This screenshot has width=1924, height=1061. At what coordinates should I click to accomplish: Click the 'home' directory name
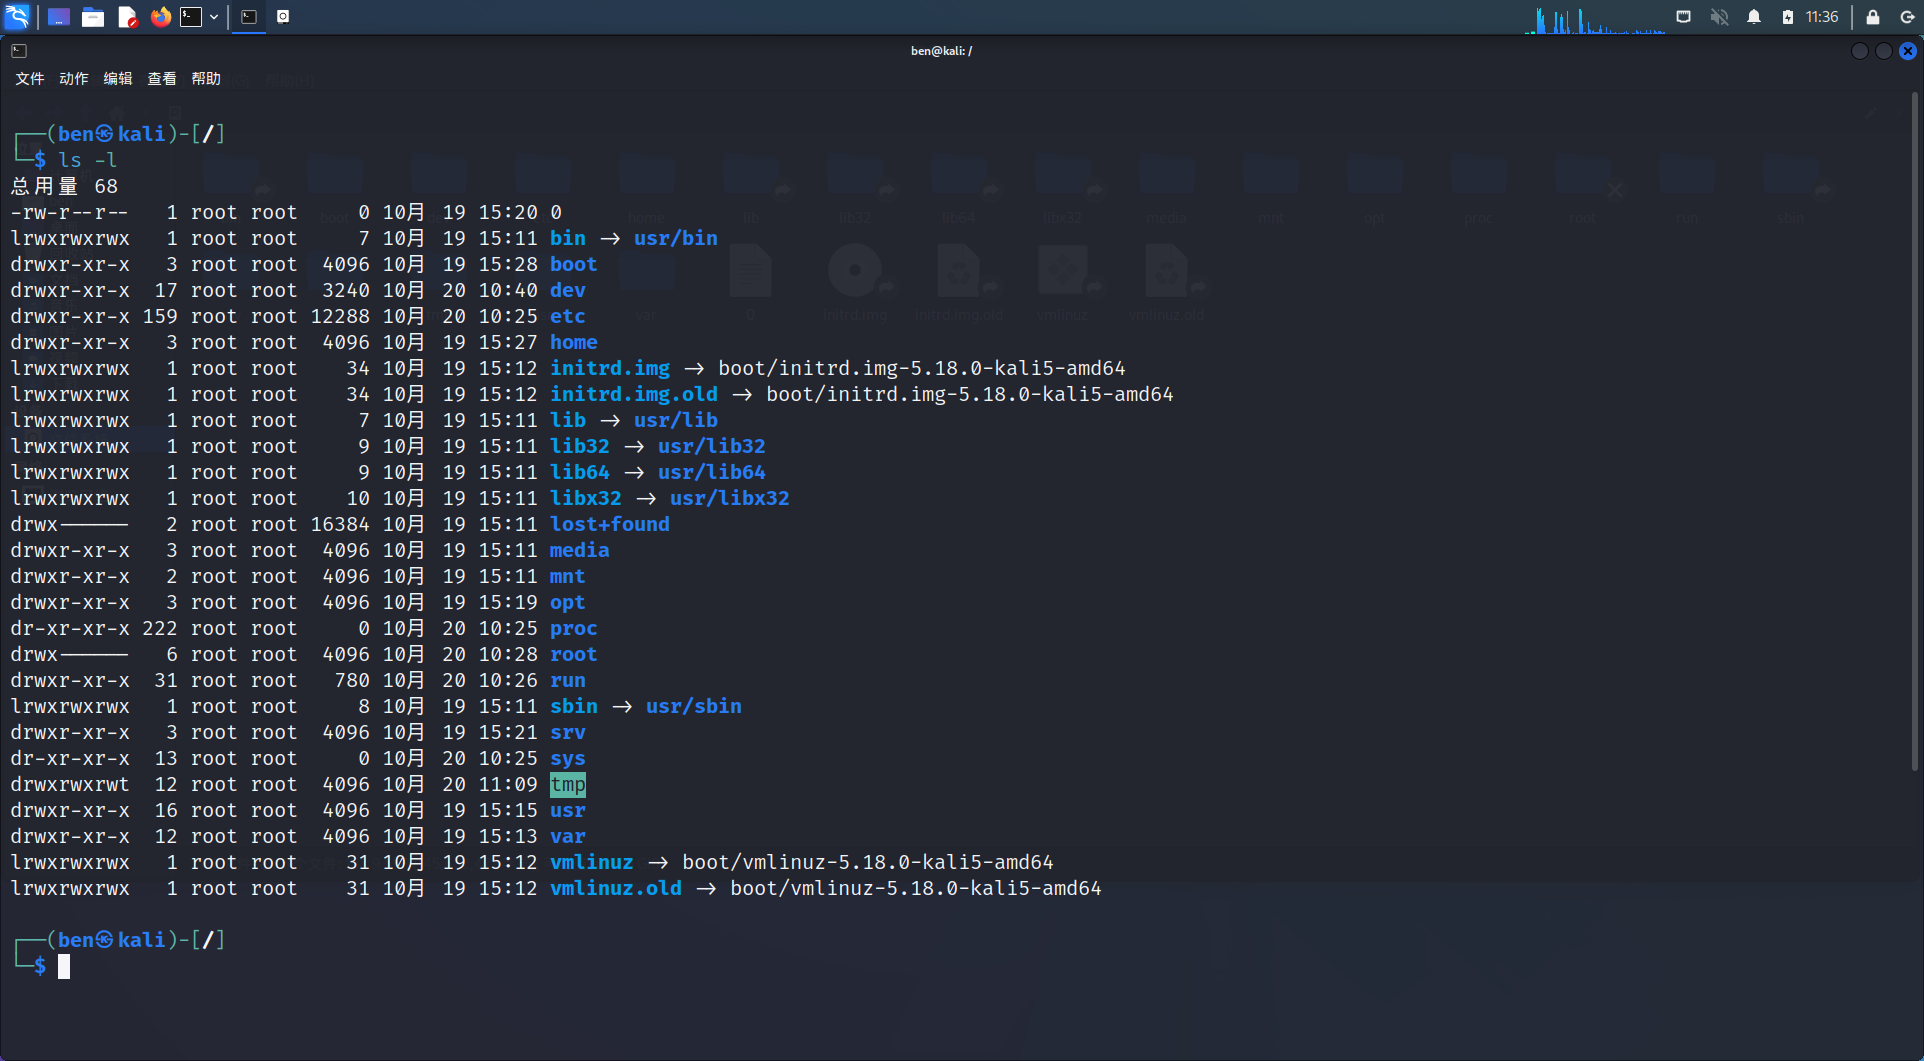click(574, 342)
